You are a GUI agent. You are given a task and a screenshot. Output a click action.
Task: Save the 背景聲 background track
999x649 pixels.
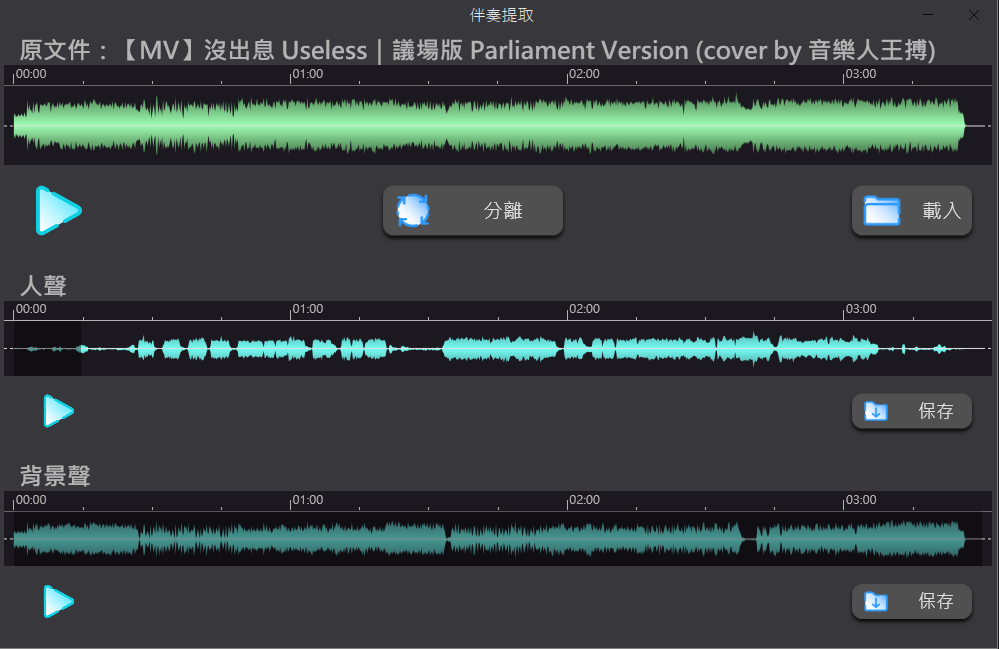[912, 601]
